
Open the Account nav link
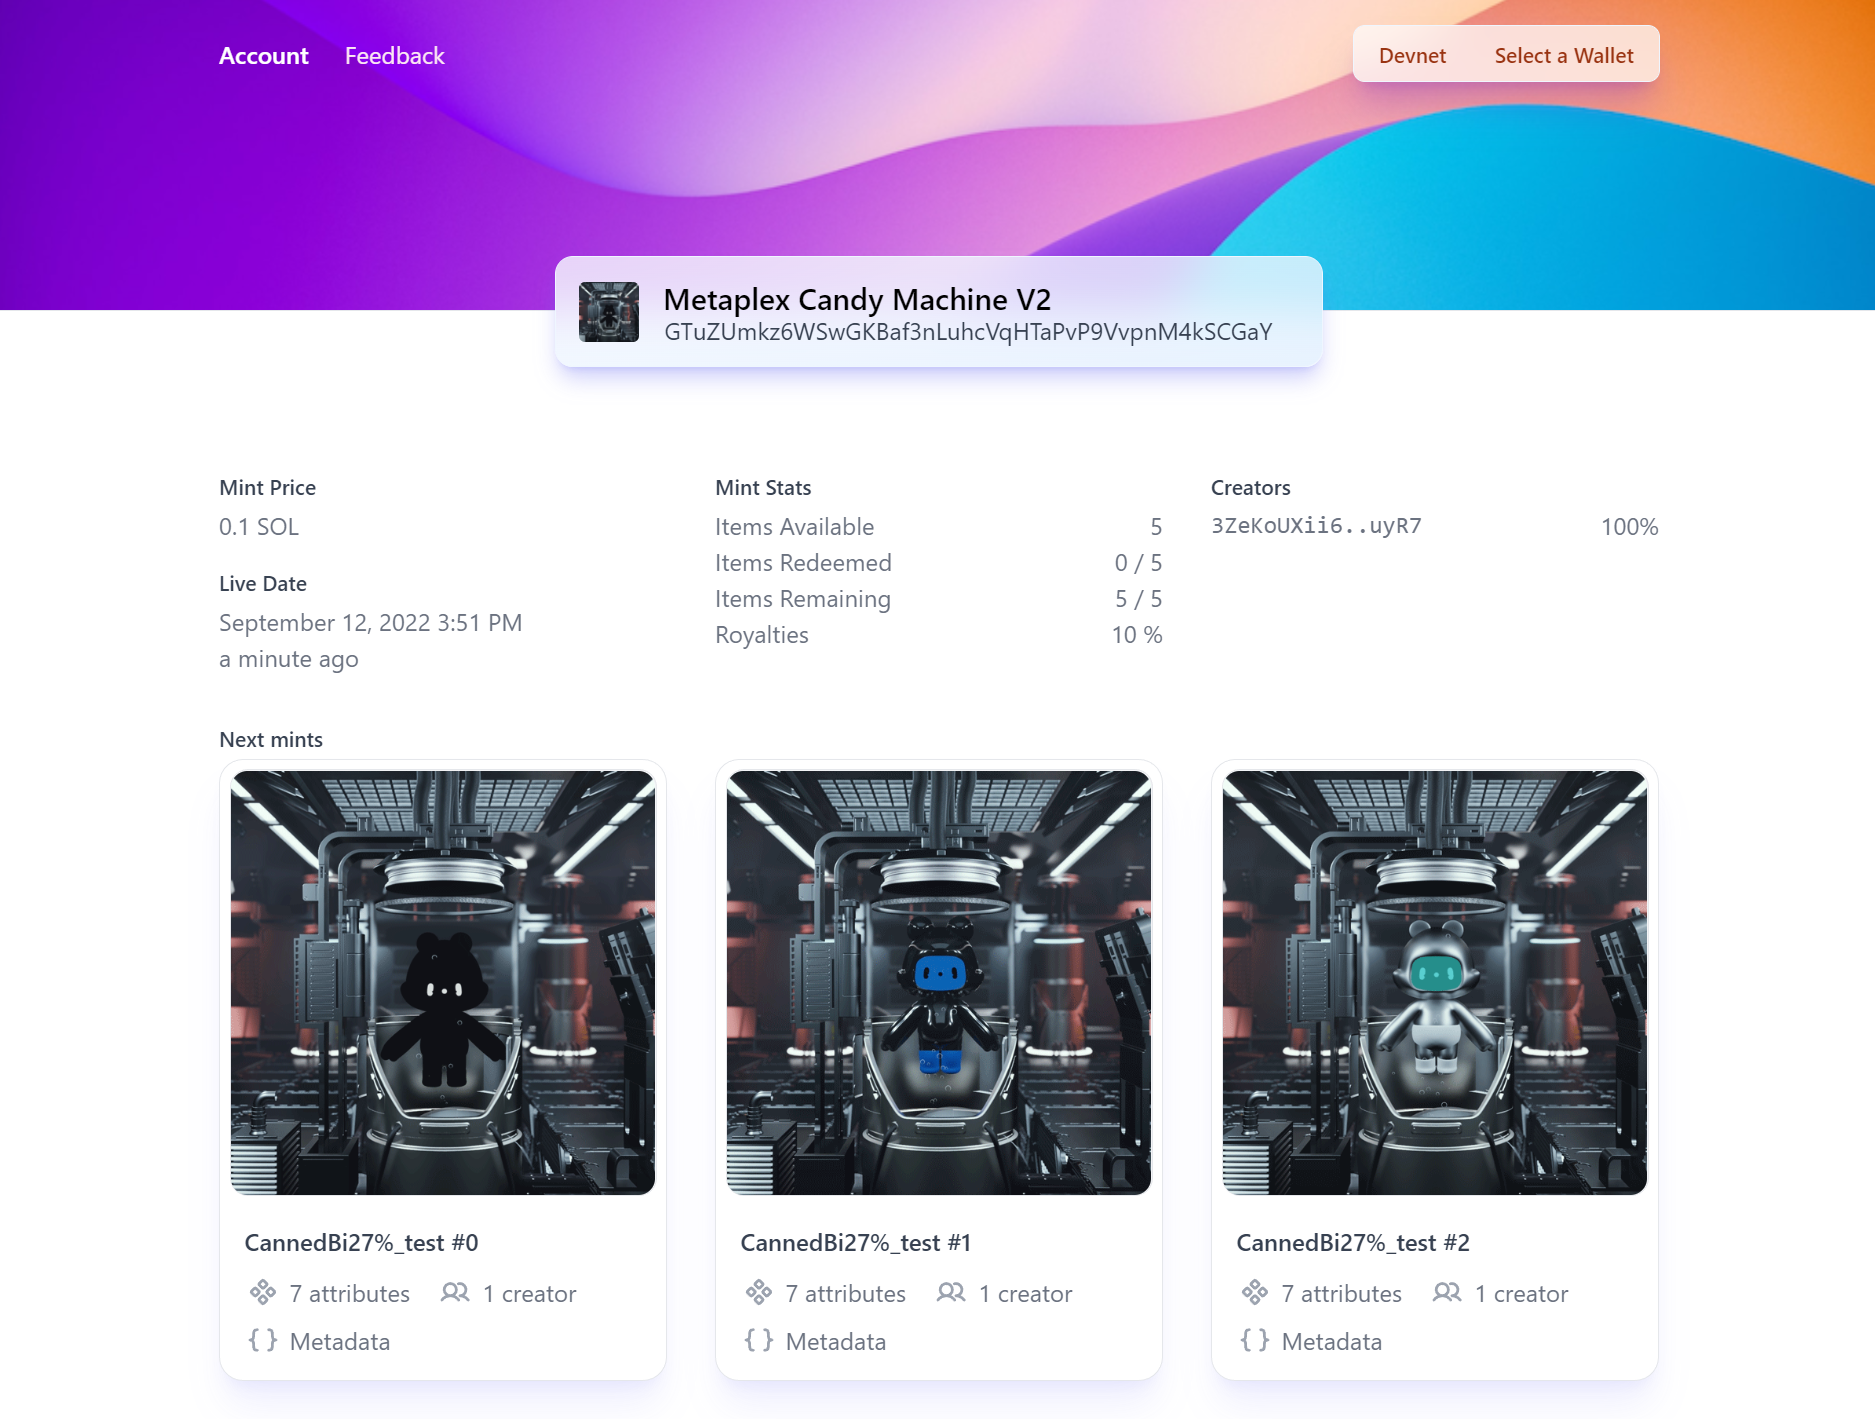(263, 56)
